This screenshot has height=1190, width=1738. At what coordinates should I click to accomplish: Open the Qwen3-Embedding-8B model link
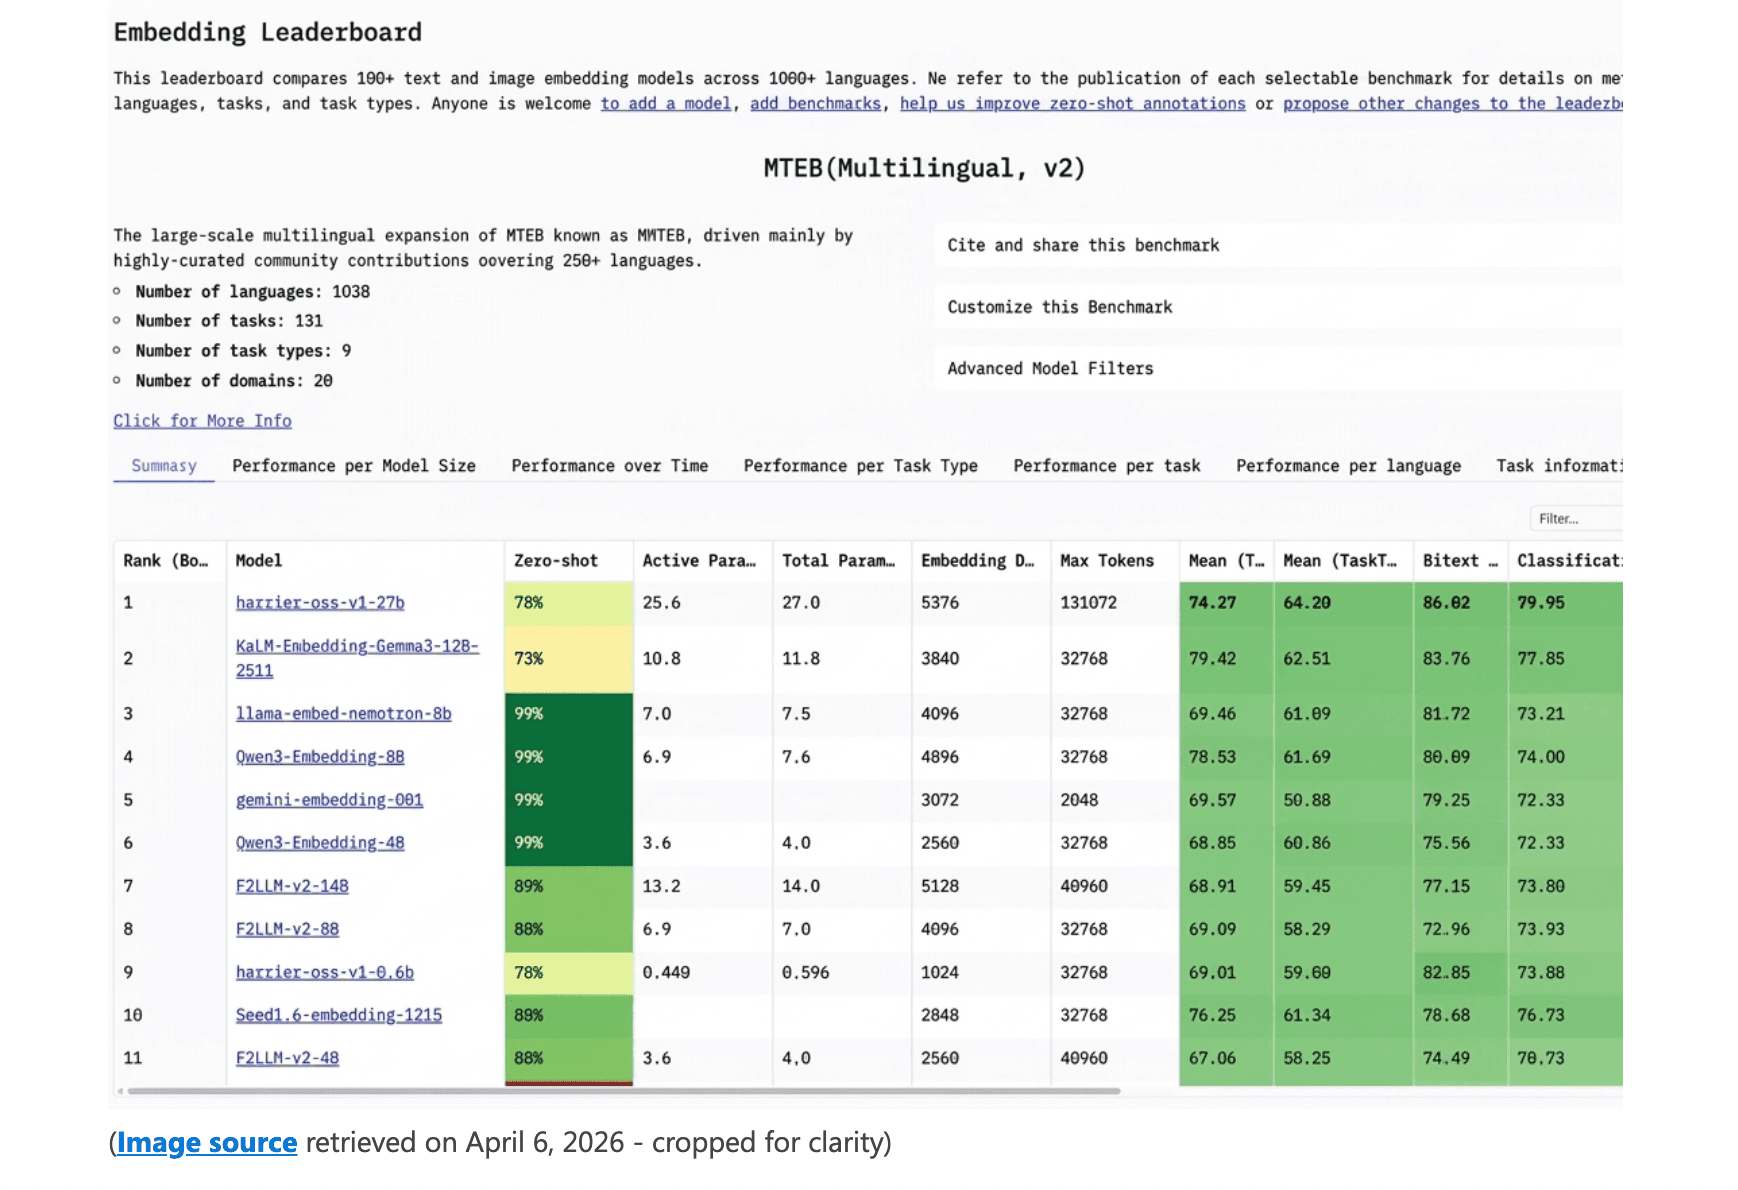[320, 757]
